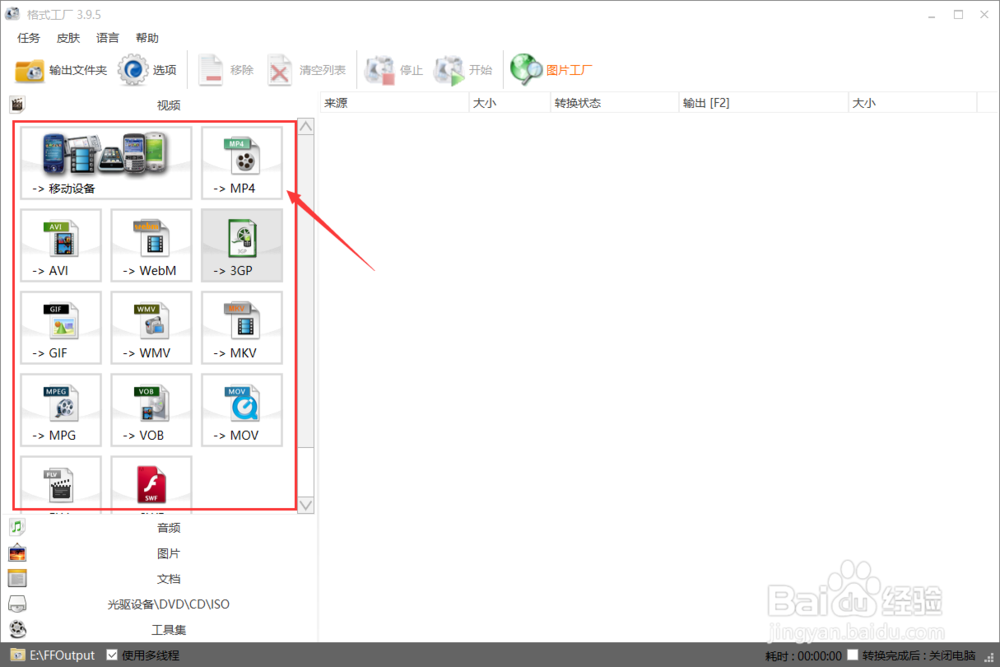Choose convert to WMV
Screen dimensions: 1000x667
pos(151,327)
